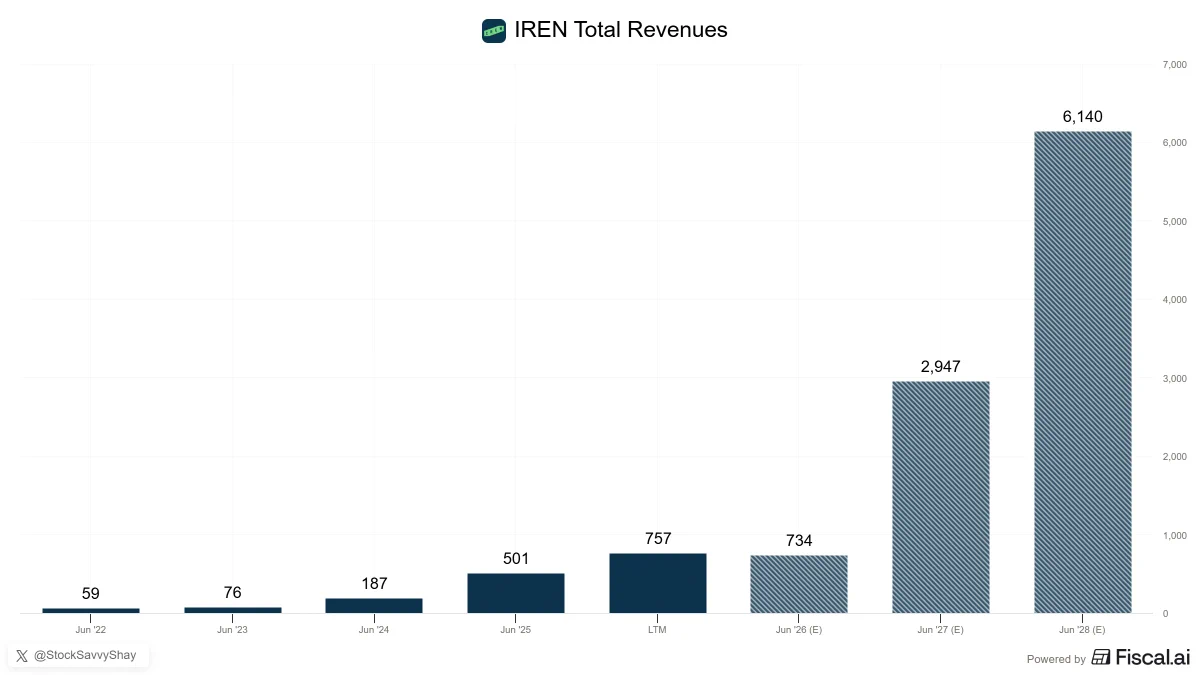The height and width of the screenshot is (675, 1200).
Task: Click the Jun '27 (E) axis label
Action: [x=941, y=630]
